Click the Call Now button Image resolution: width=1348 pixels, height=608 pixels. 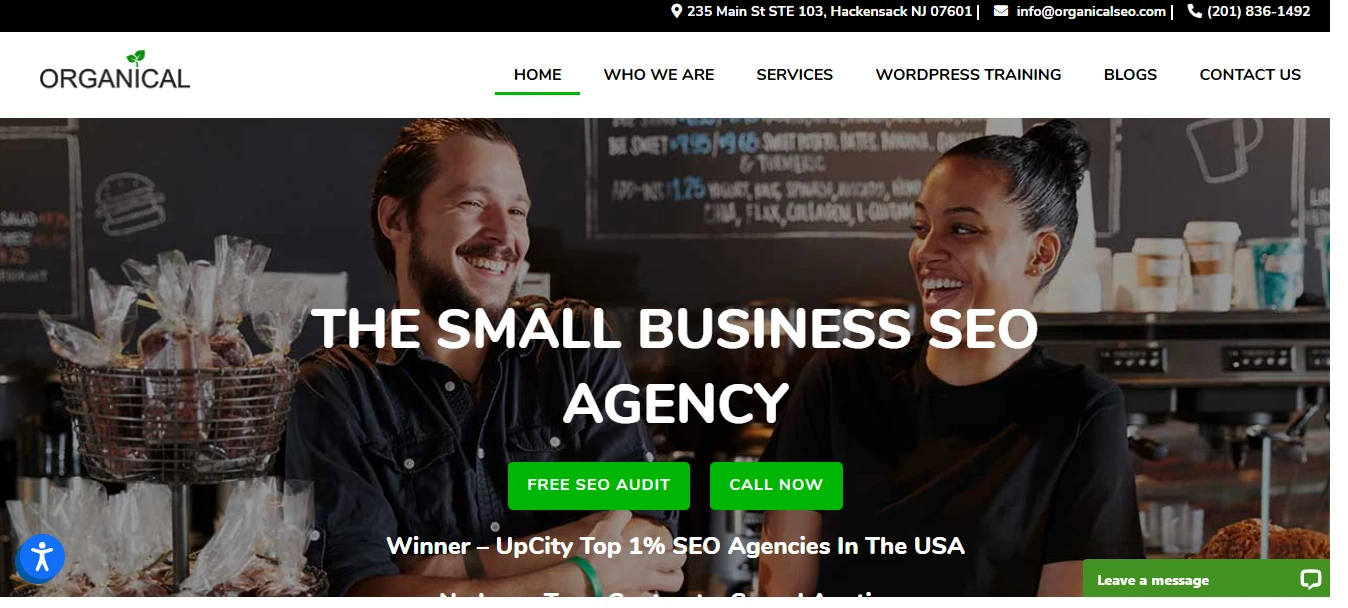pos(776,485)
